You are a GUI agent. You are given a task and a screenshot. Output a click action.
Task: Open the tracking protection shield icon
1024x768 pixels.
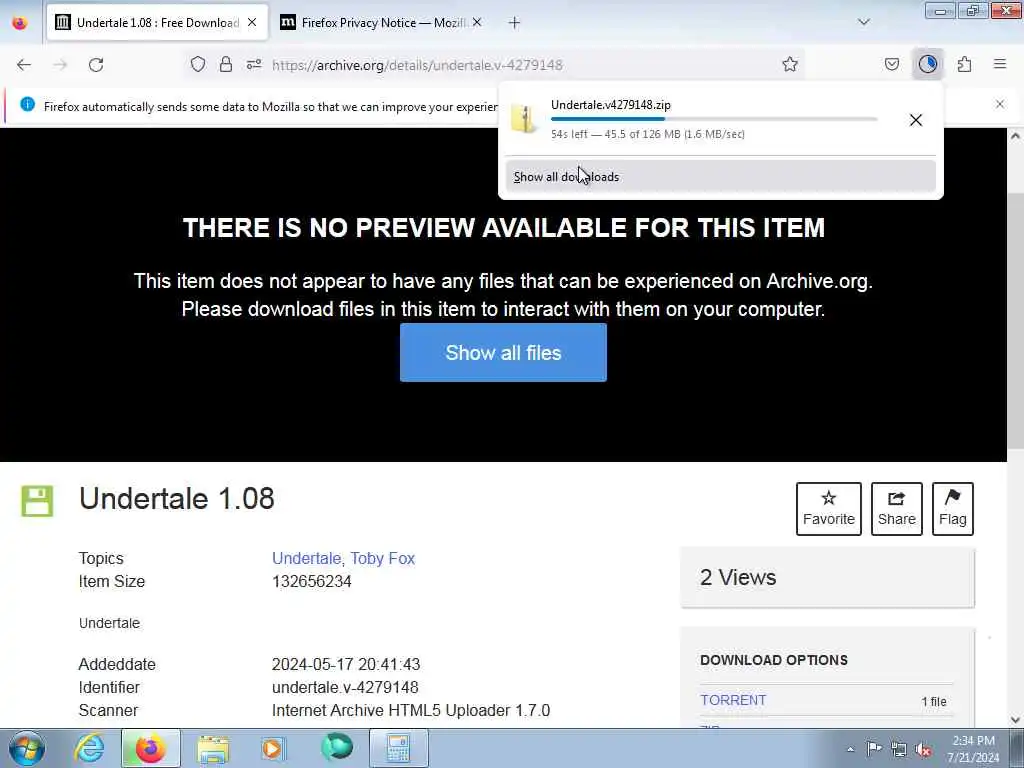click(x=198, y=64)
